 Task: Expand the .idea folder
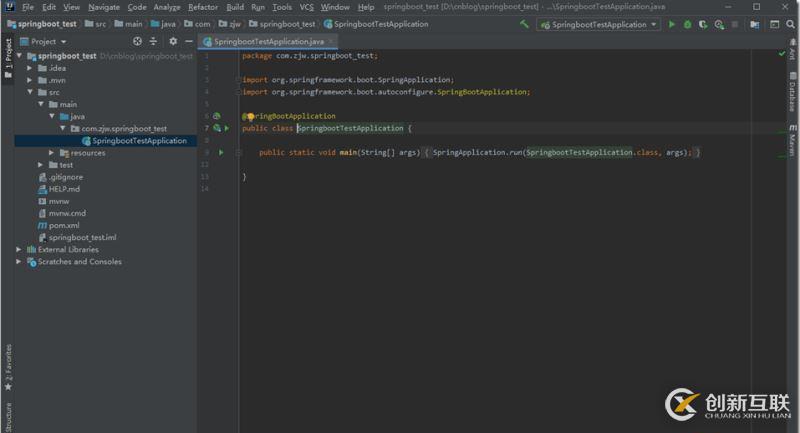(x=30, y=68)
